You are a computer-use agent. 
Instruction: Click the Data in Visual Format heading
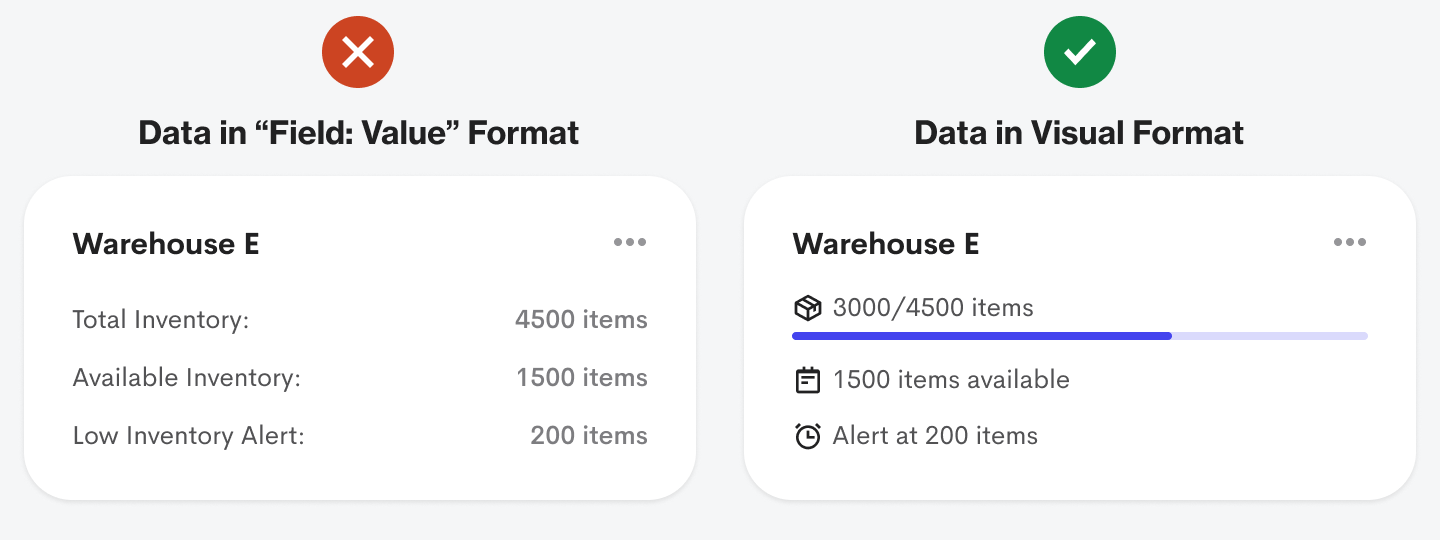click(1079, 133)
